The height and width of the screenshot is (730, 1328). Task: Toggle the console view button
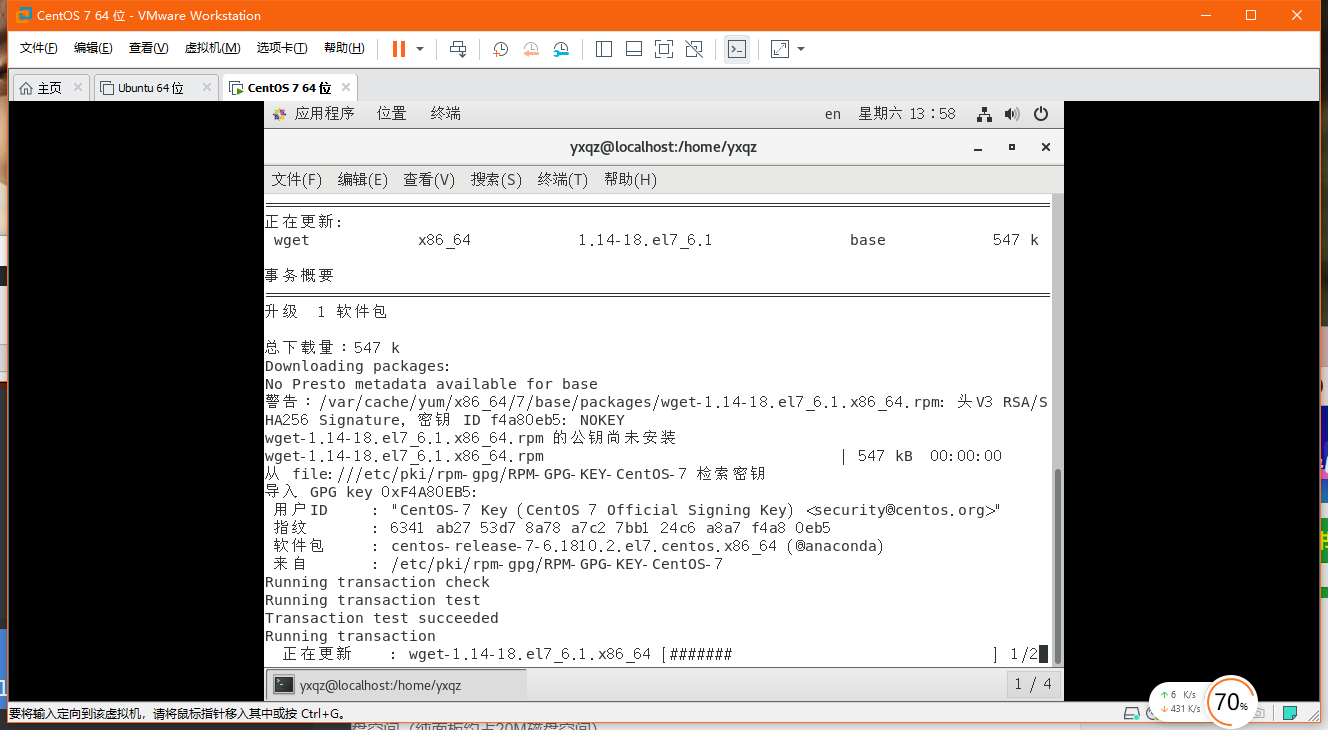pyautogui.click(x=737, y=49)
